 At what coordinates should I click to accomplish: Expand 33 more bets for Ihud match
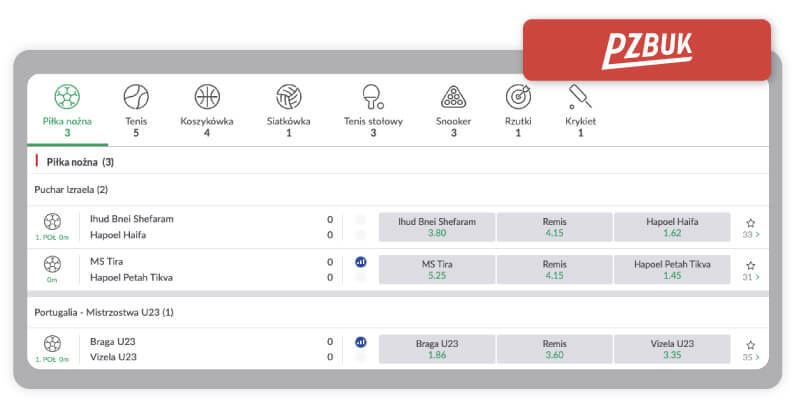pyautogui.click(x=750, y=235)
